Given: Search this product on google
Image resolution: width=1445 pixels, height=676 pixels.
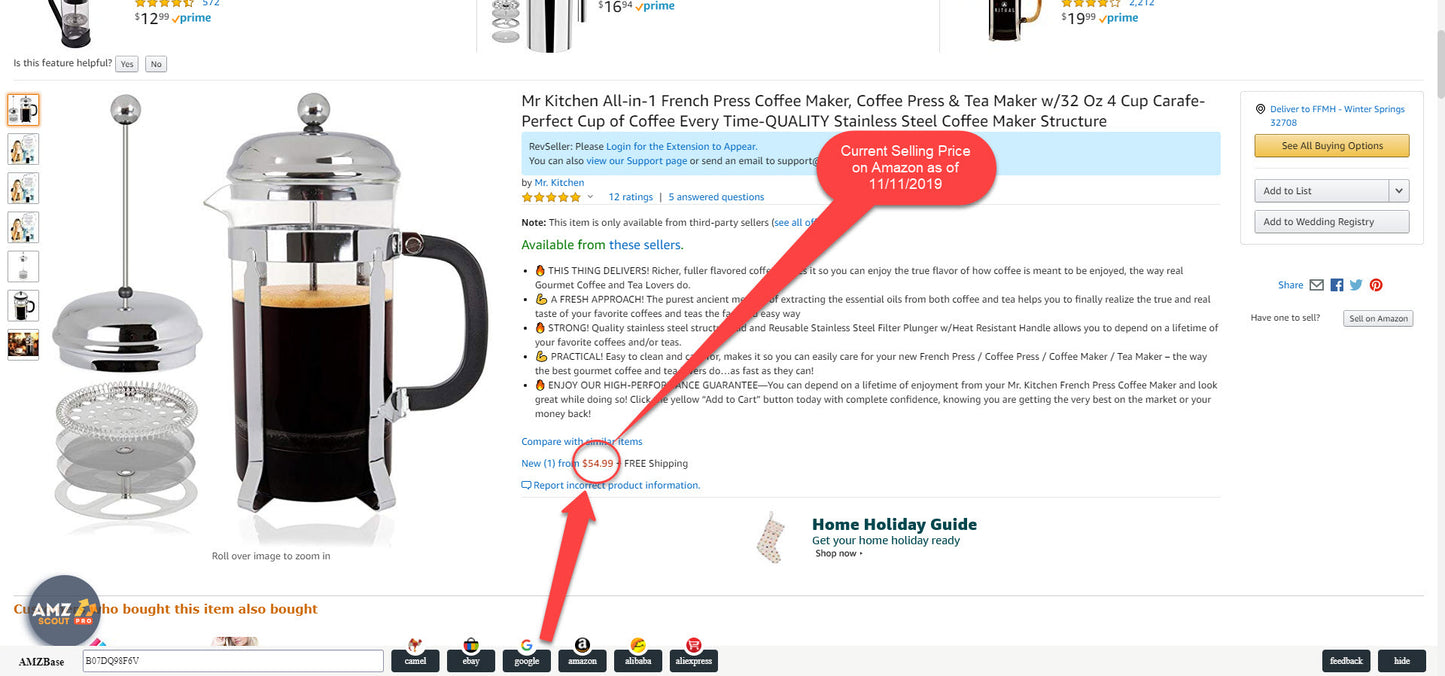Looking at the screenshot, I should click(527, 655).
